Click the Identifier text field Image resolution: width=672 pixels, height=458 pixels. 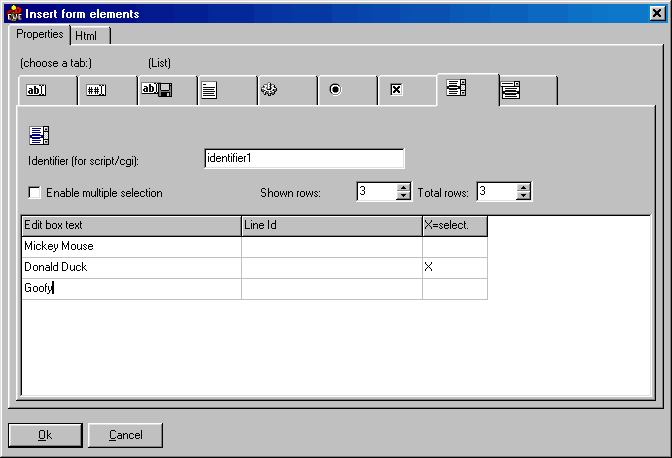coord(303,158)
